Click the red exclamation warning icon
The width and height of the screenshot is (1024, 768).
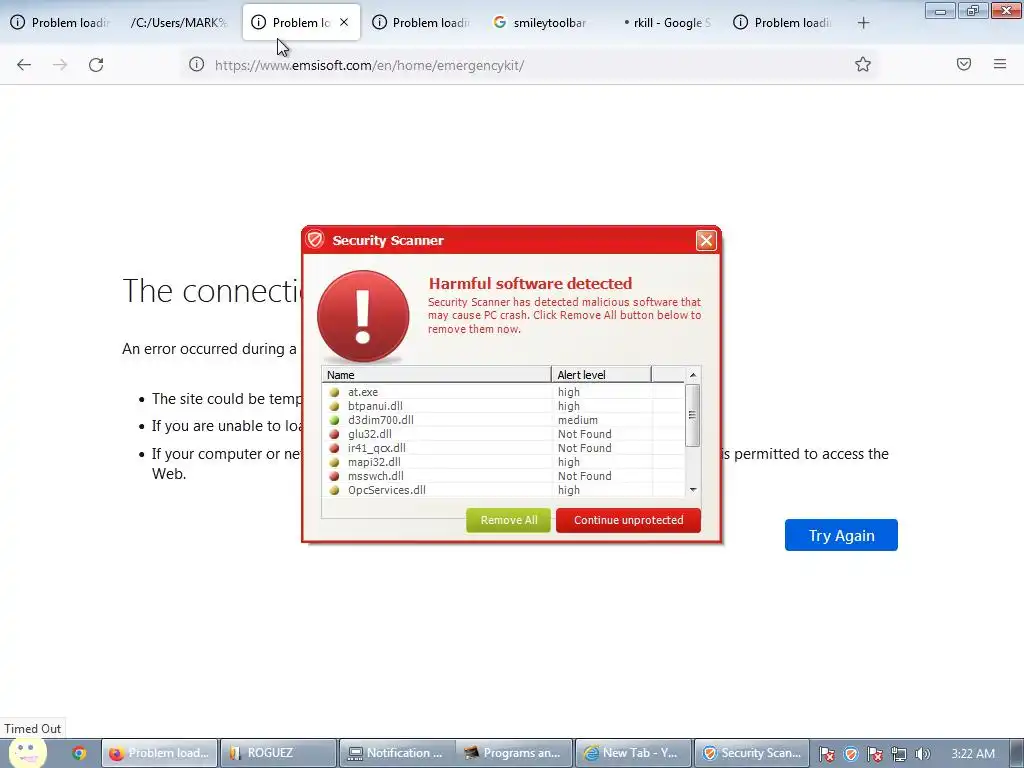coord(363,316)
